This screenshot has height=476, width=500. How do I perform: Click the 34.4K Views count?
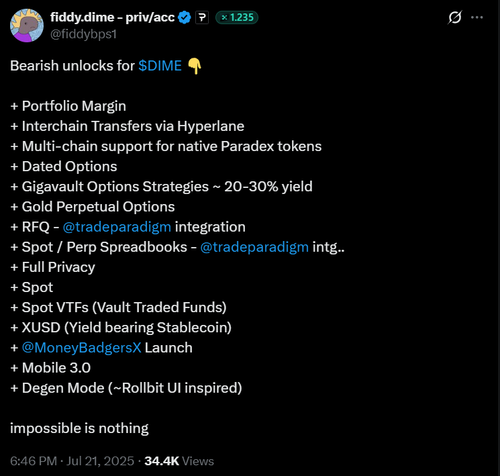179,461
